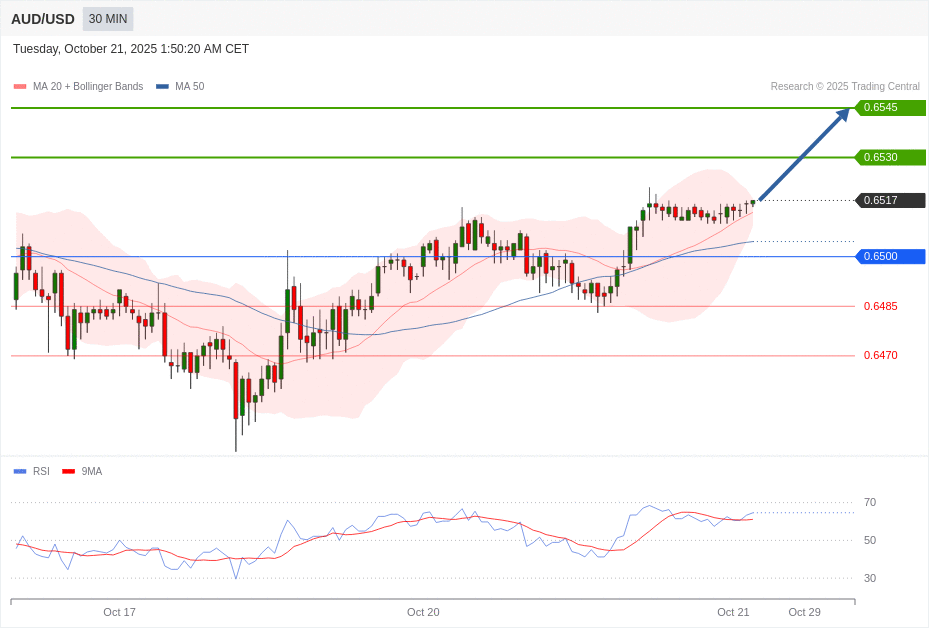Click the red 0.6485 support level label
The height and width of the screenshot is (629, 929).
tap(880, 306)
